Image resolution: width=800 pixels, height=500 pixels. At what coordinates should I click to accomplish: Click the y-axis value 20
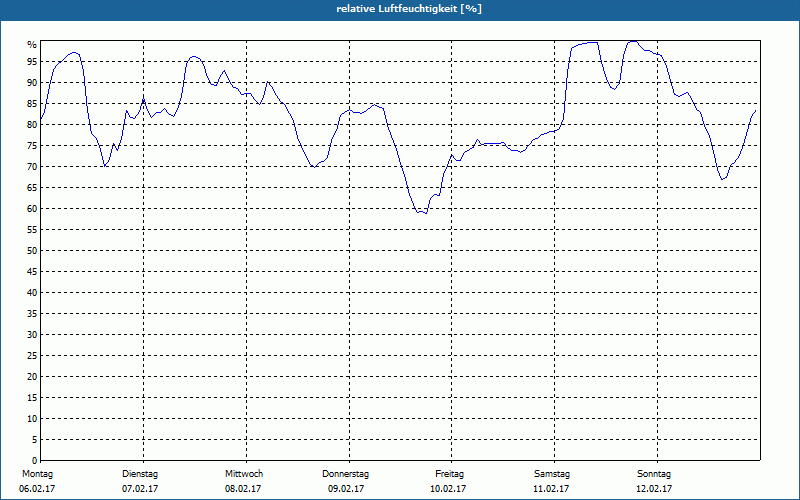(32, 377)
